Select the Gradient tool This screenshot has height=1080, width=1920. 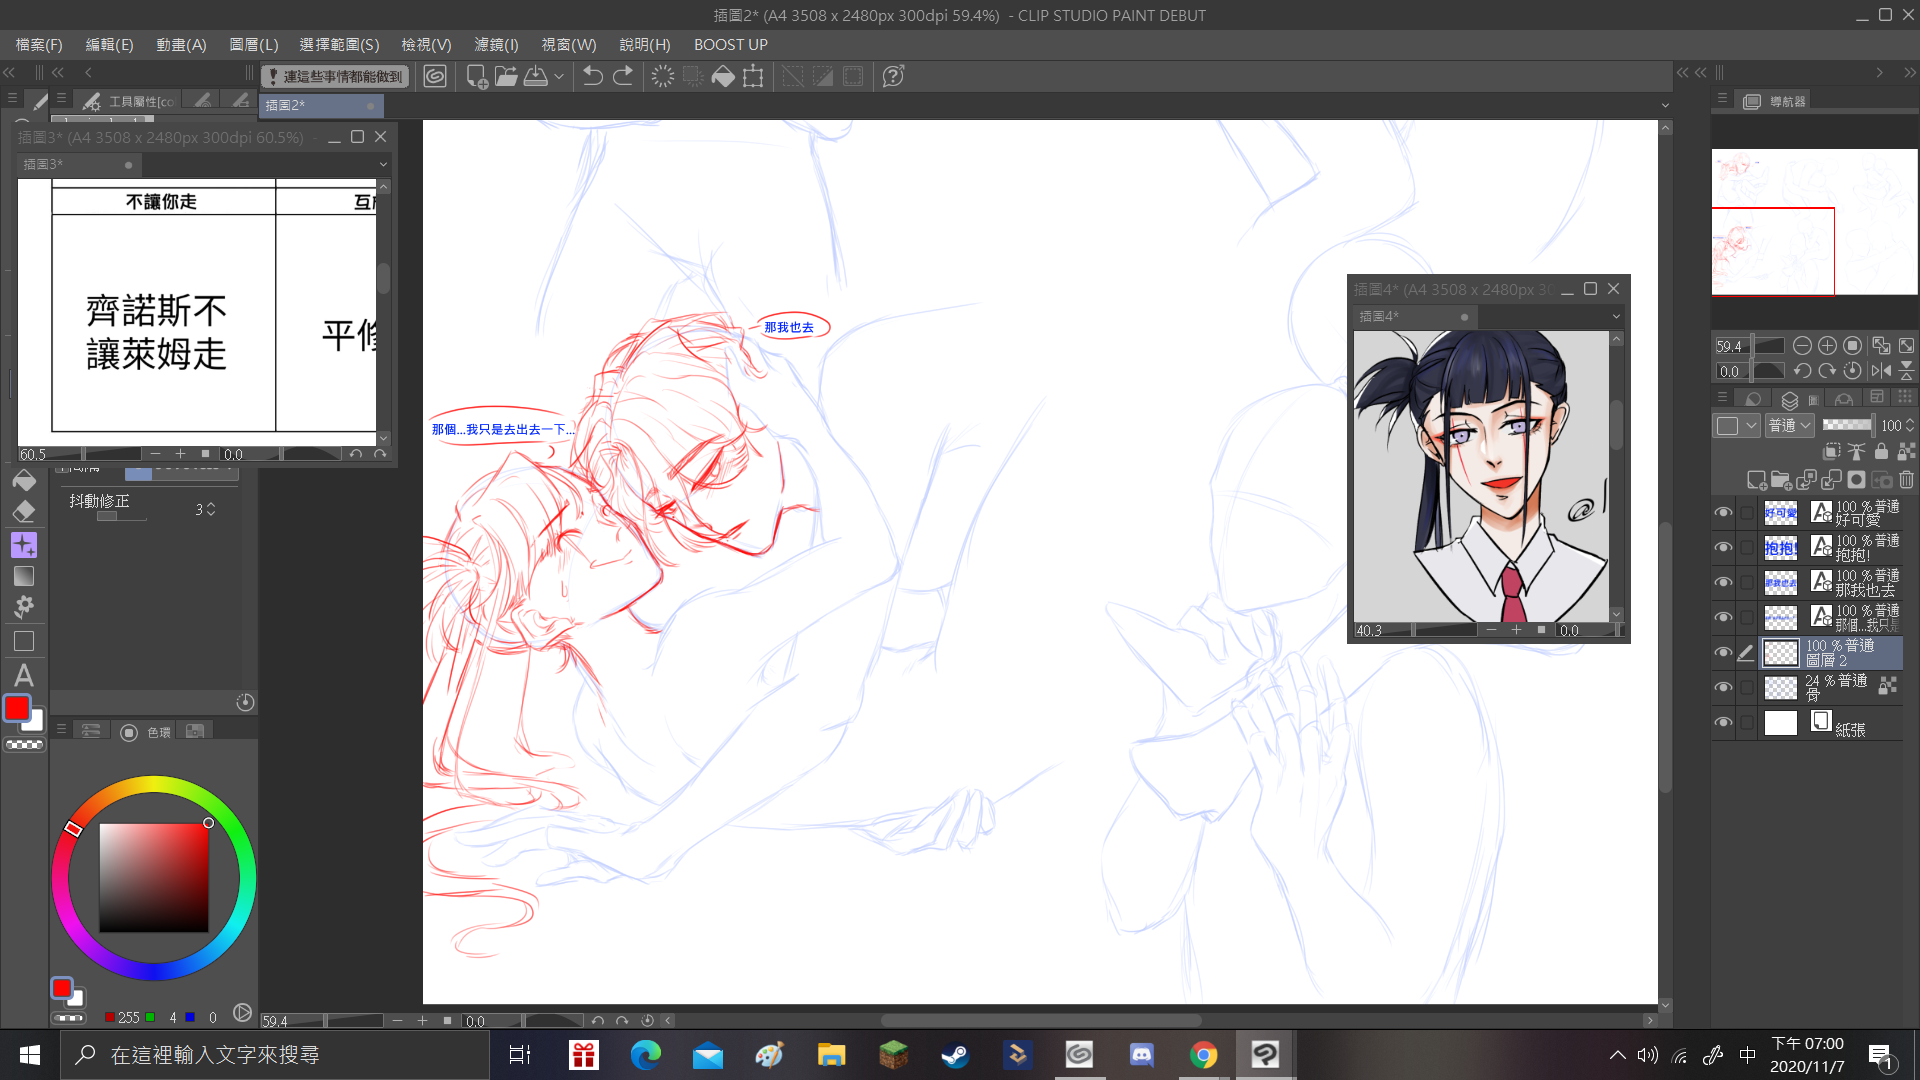pyautogui.click(x=24, y=576)
